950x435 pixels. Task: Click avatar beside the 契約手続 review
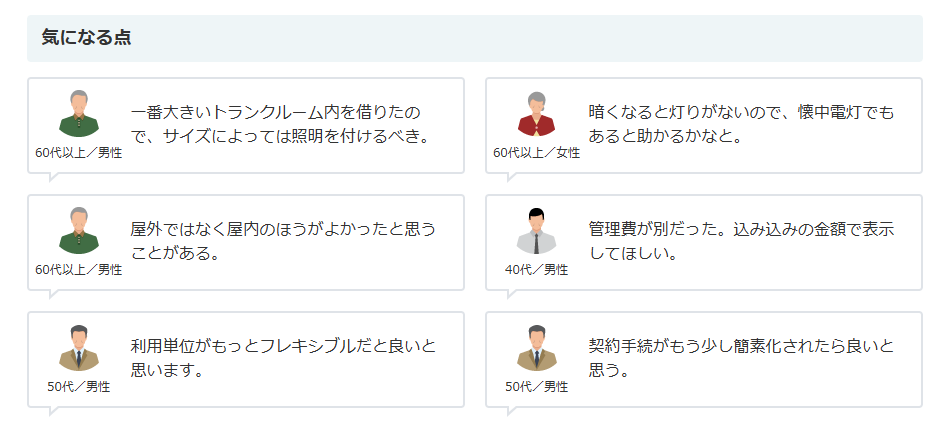click(x=537, y=348)
